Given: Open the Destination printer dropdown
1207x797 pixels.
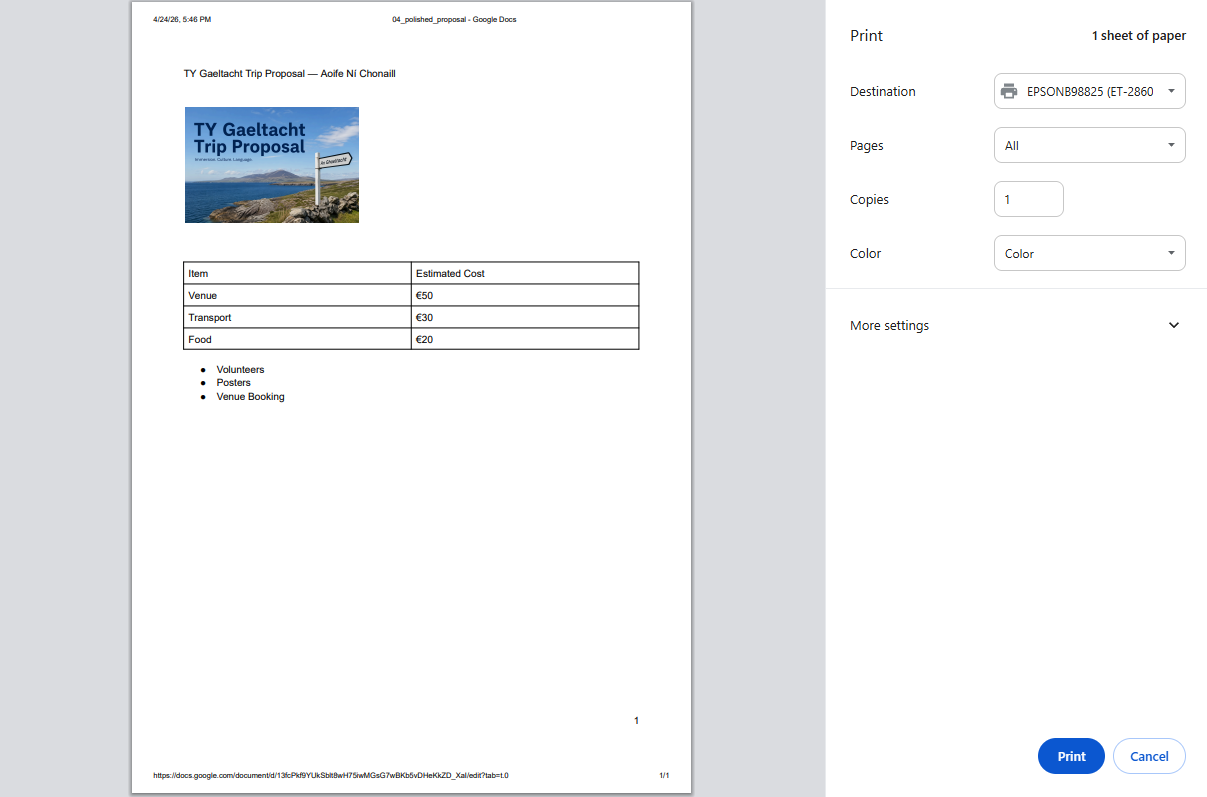Looking at the screenshot, I should [1090, 91].
